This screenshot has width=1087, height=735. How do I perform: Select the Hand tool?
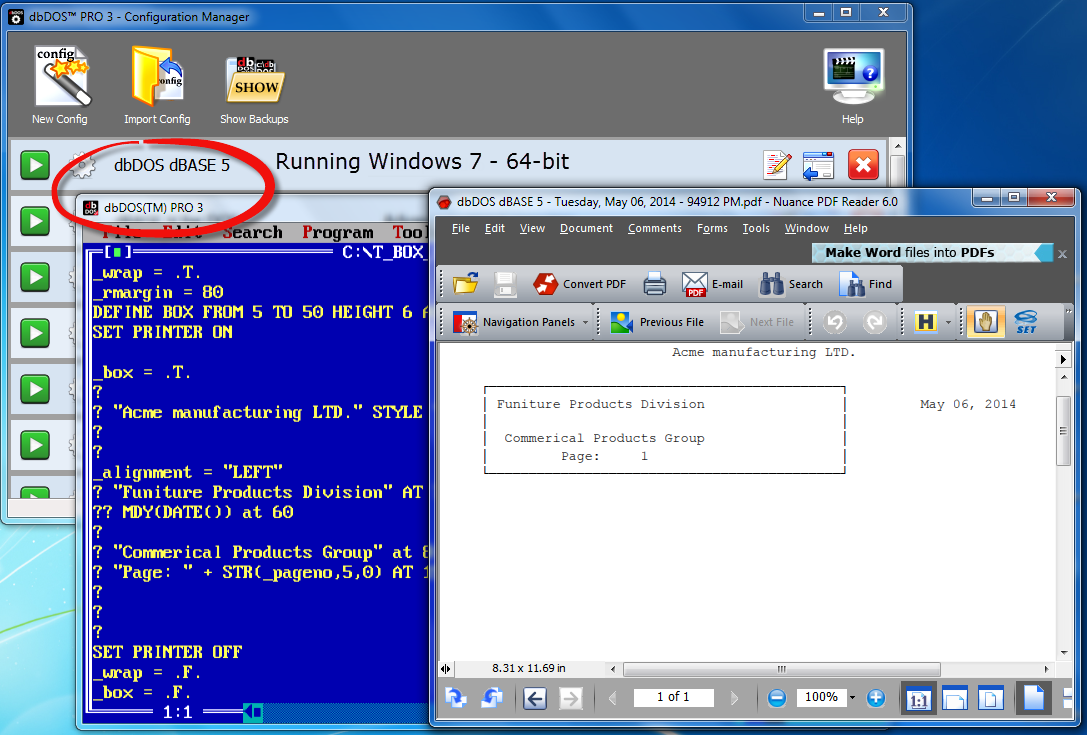click(985, 322)
